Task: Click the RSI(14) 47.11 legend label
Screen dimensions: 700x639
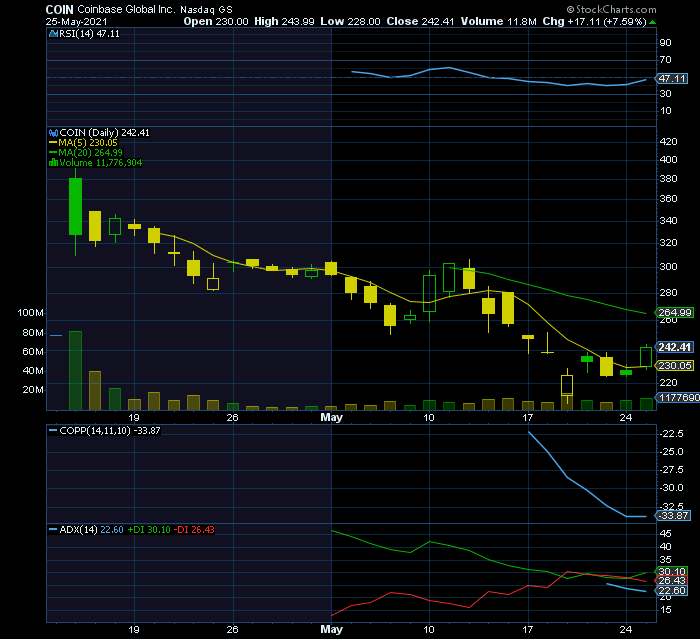Action: tap(89, 34)
